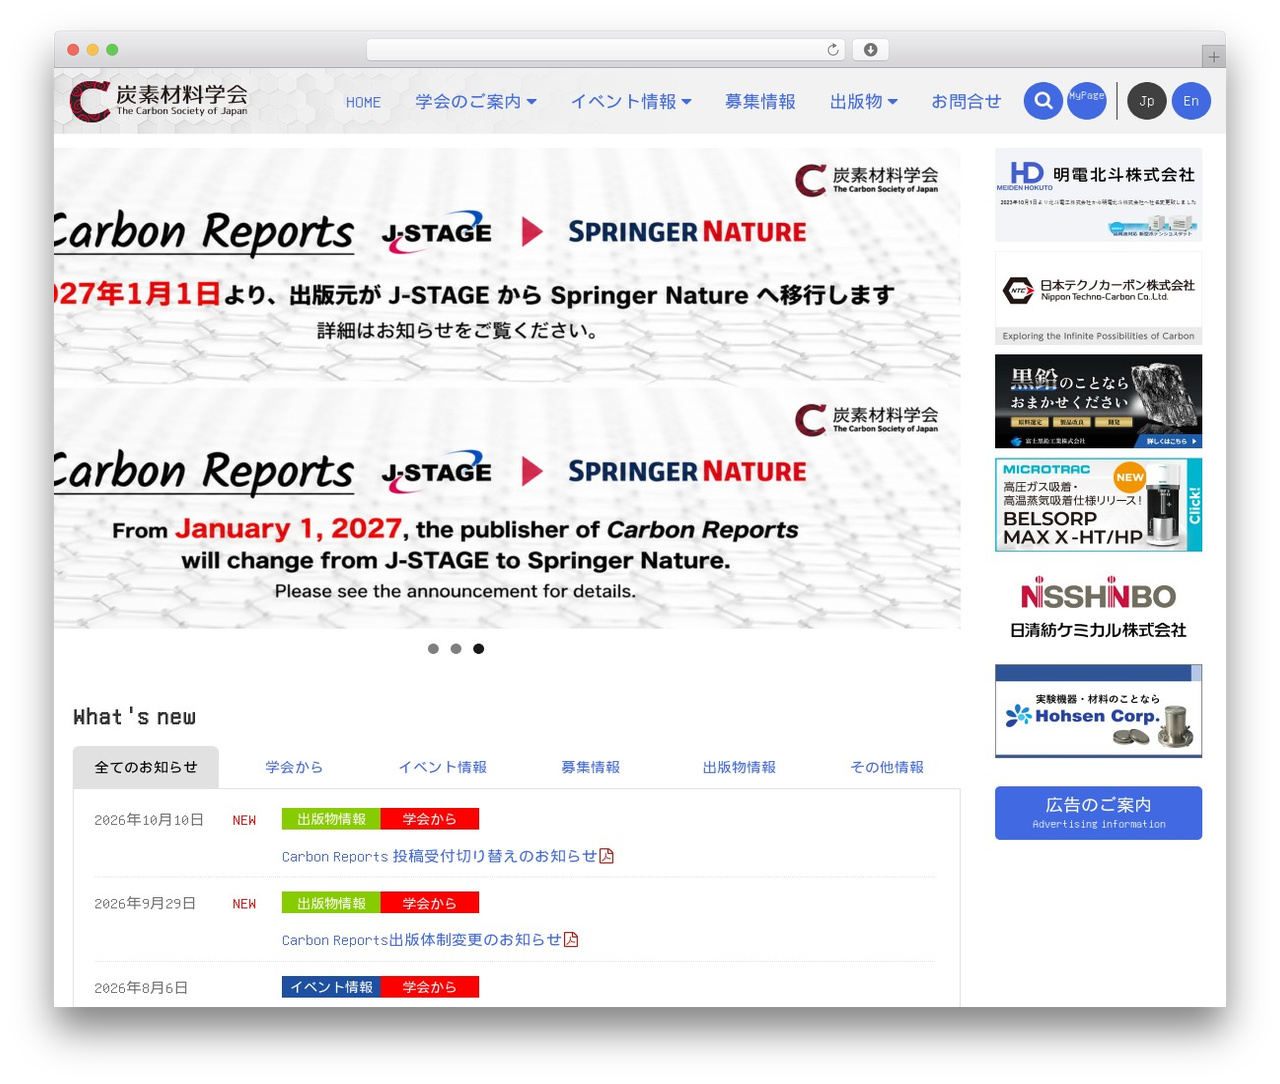Select the third carousel slide dot
1280x1084 pixels.
point(479,649)
